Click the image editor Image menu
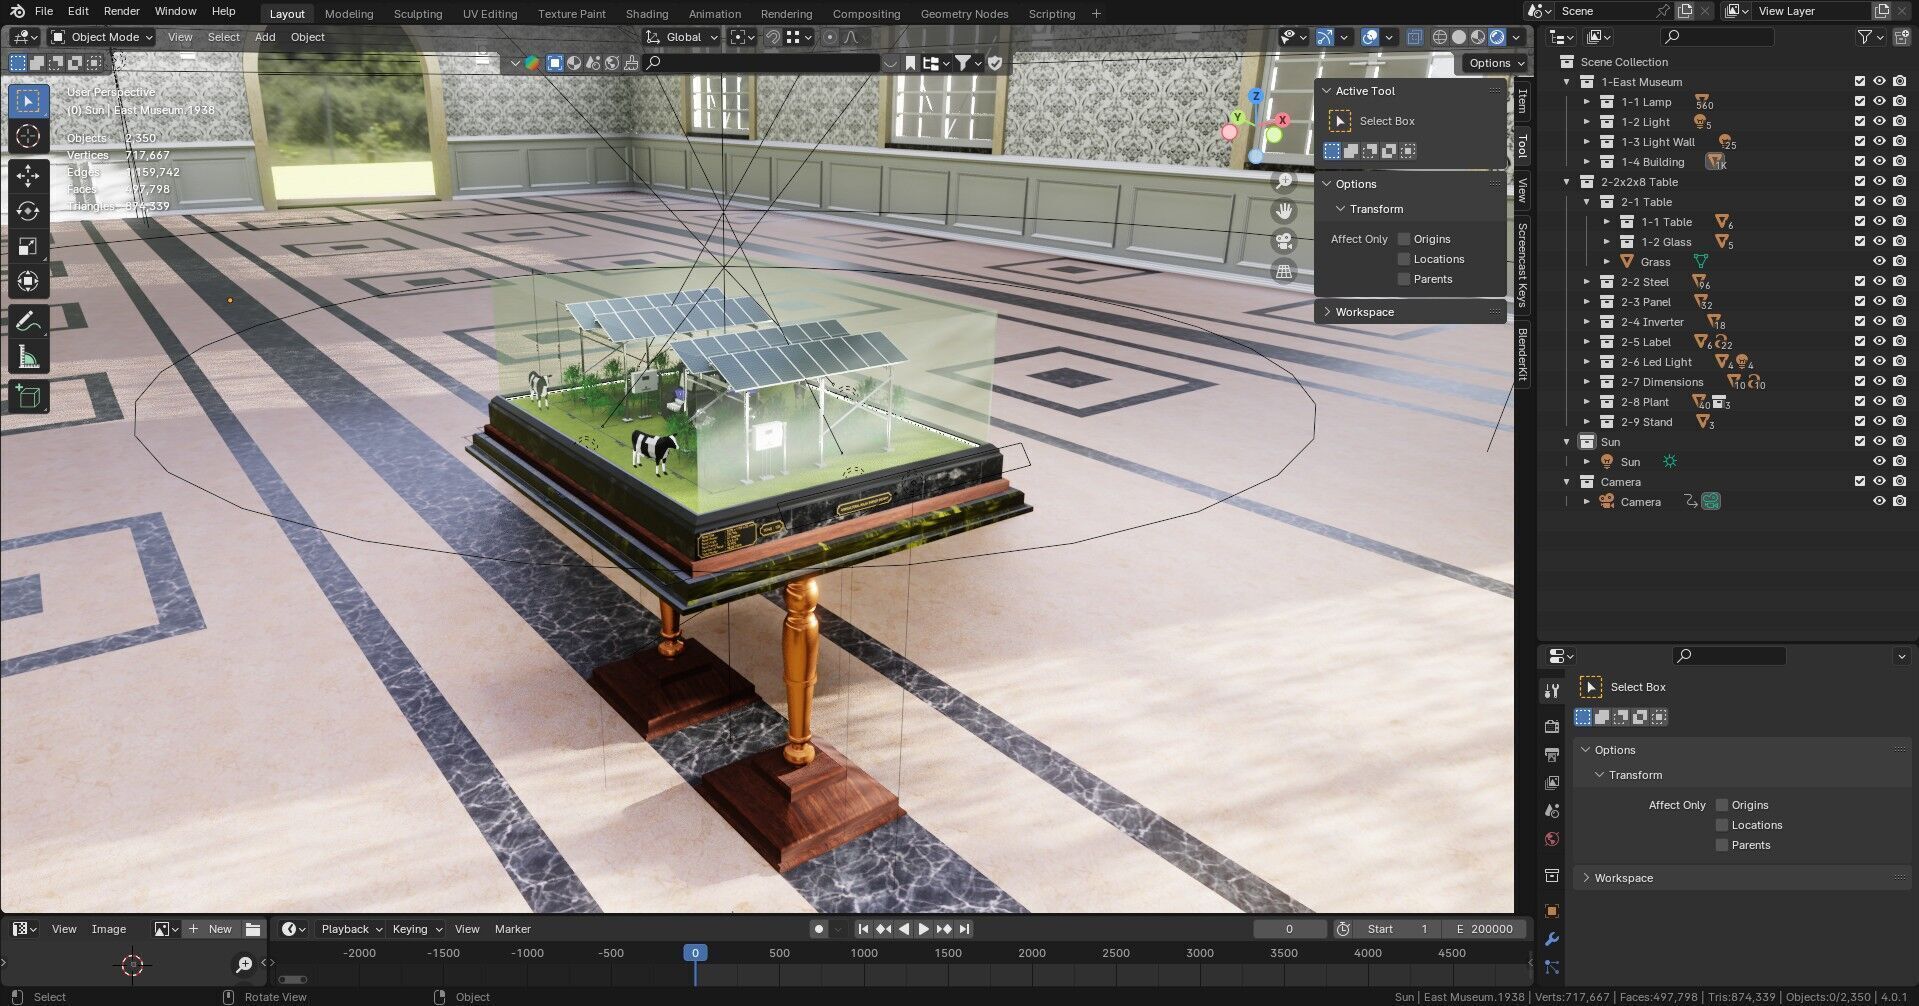 click(109, 929)
